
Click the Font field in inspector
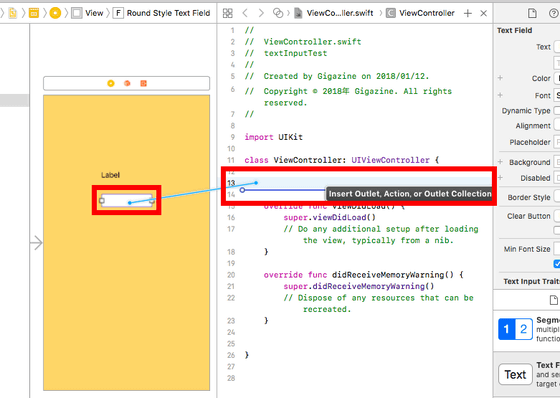(x=557, y=95)
